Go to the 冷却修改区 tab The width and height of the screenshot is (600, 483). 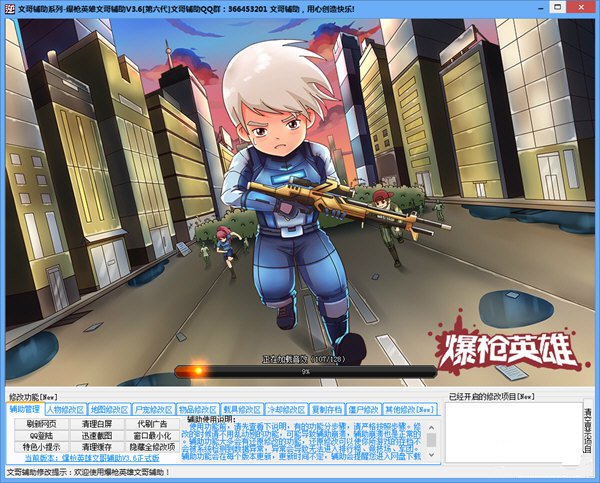click(x=287, y=410)
